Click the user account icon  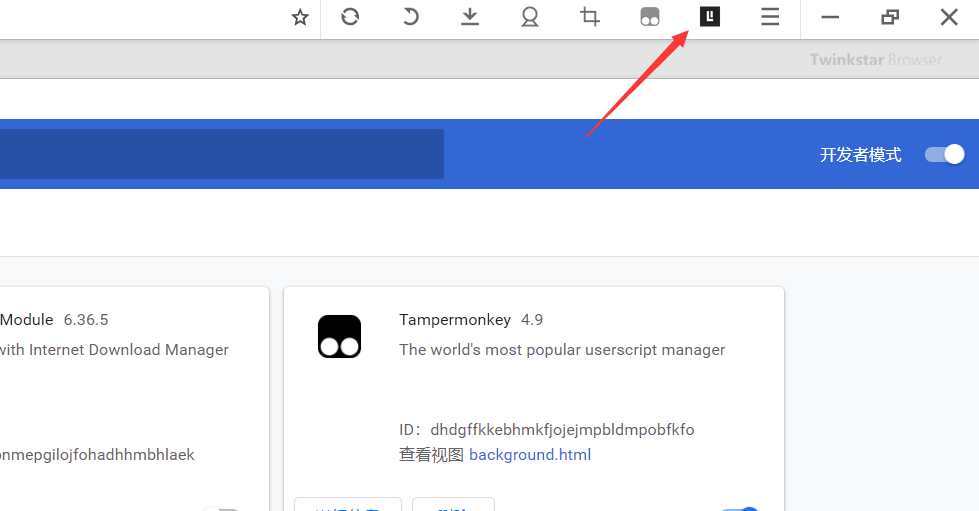(530, 17)
